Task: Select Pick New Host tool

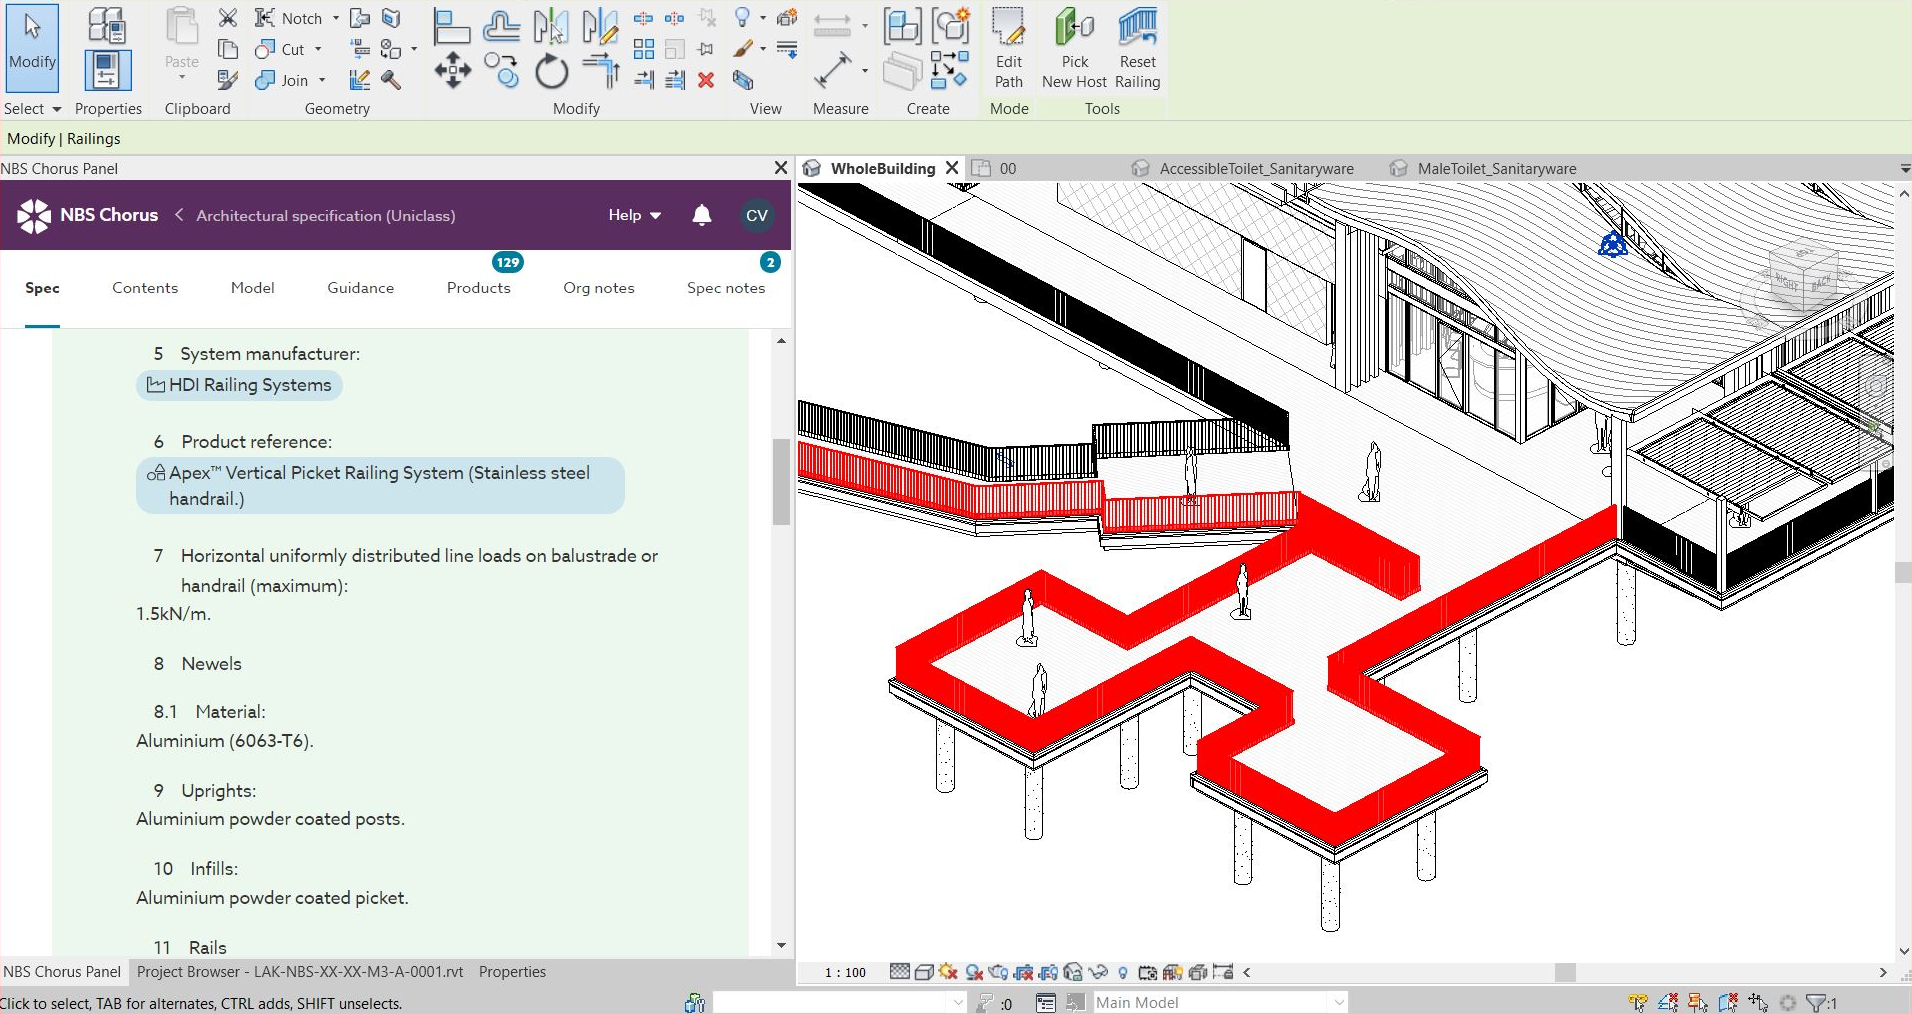Action: pyautogui.click(x=1073, y=47)
